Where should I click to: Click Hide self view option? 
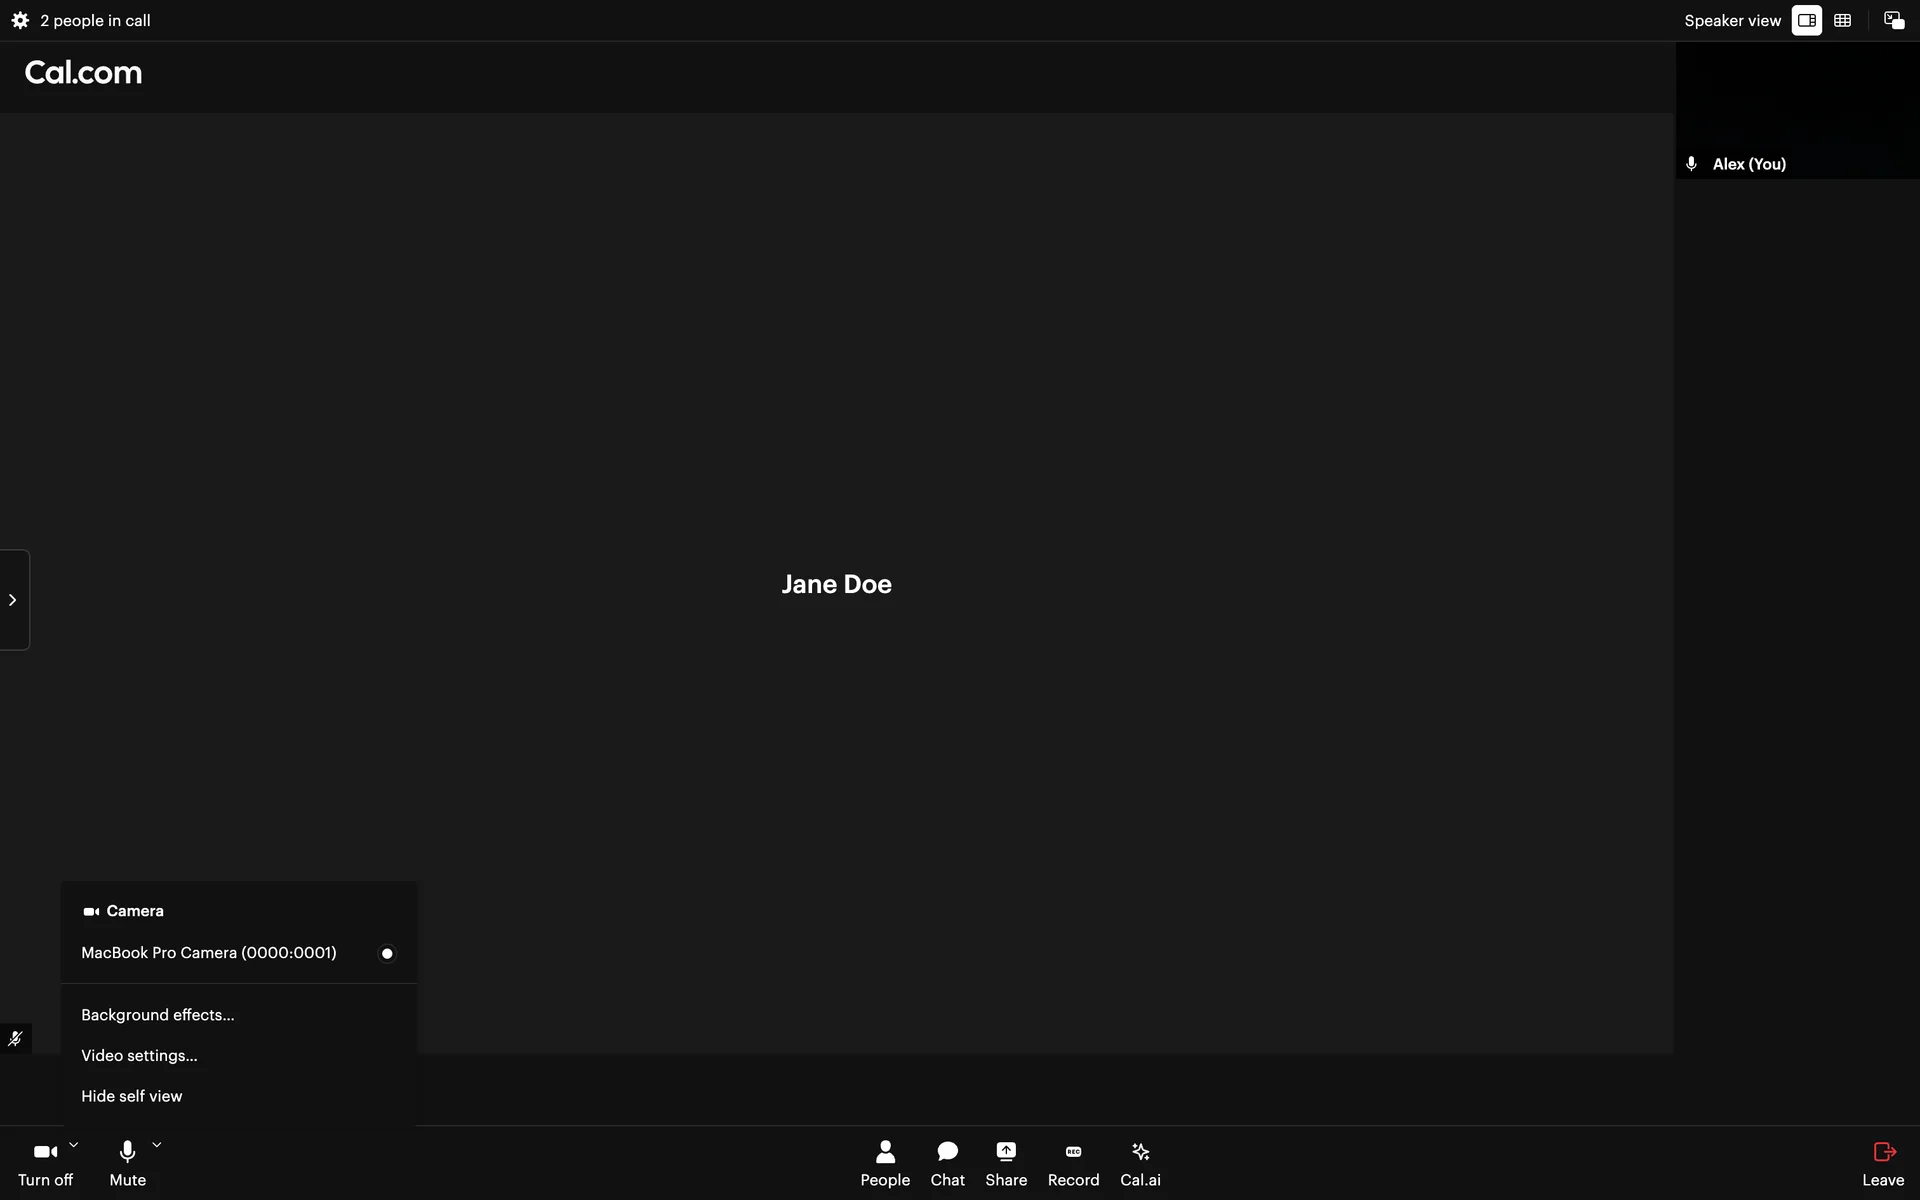pyautogui.click(x=132, y=1096)
